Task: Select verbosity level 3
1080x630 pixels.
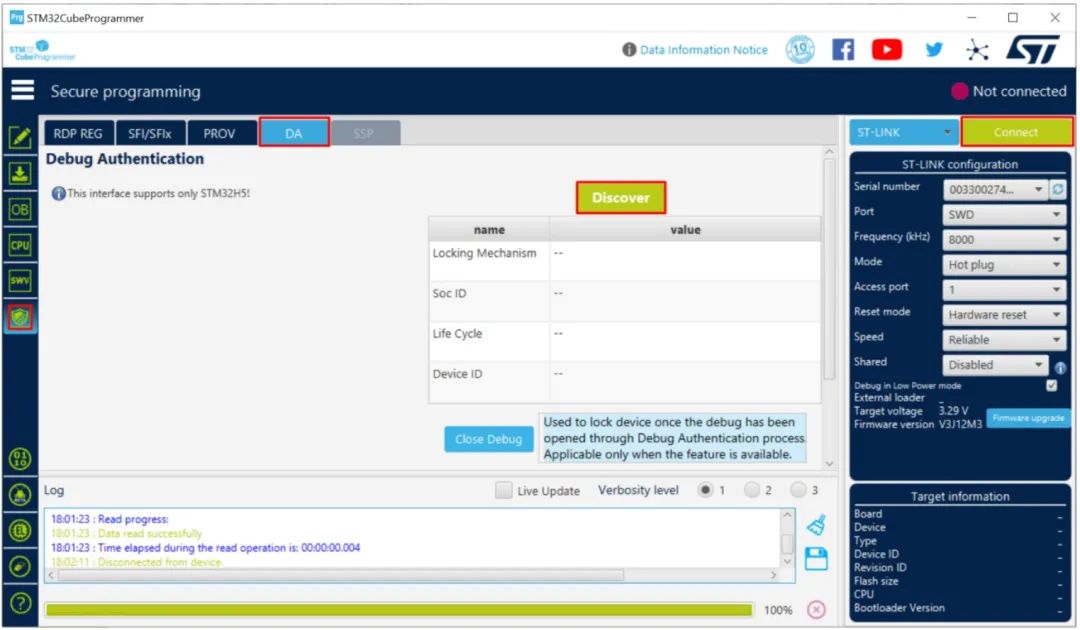Action: (798, 490)
